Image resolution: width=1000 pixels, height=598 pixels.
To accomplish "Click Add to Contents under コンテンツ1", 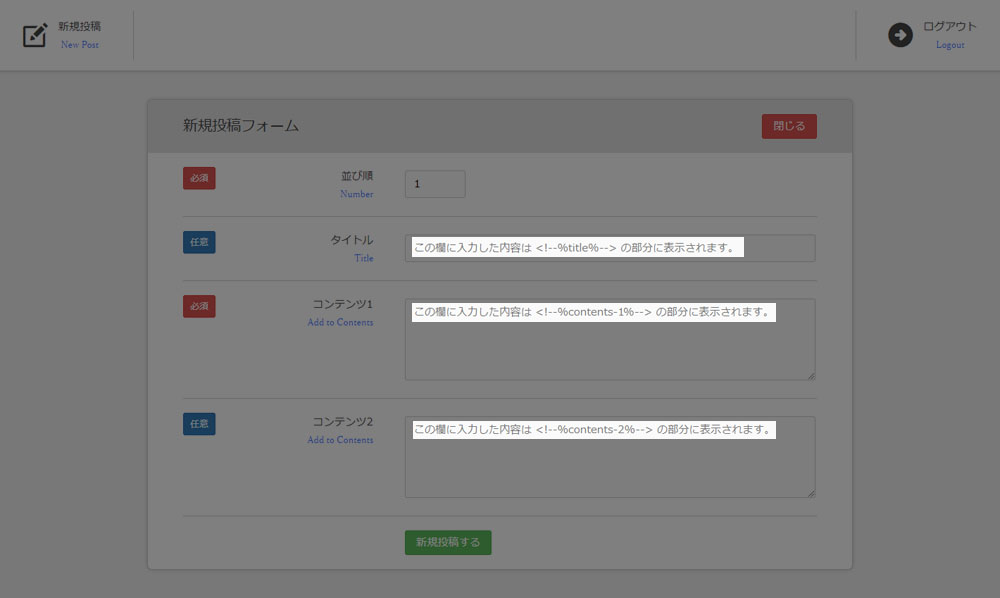I will point(341,322).
